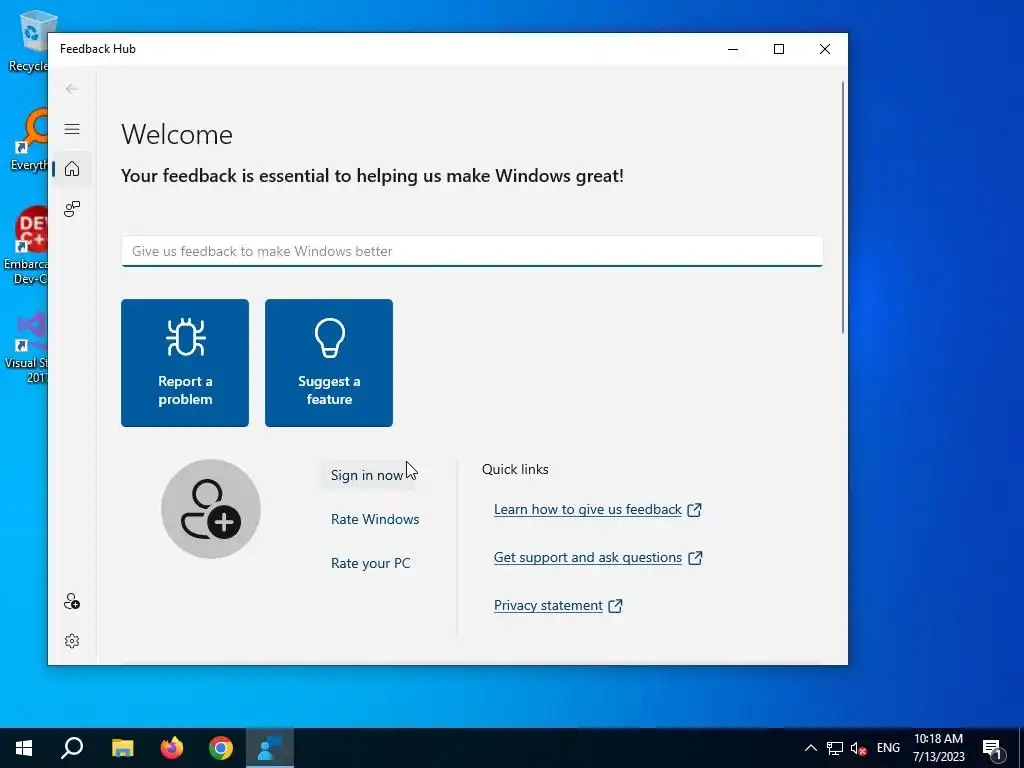Image resolution: width=1024 pixels, height=768 pixels.
Task: Open the hamburger navigation menu
Action: [72, 129]
